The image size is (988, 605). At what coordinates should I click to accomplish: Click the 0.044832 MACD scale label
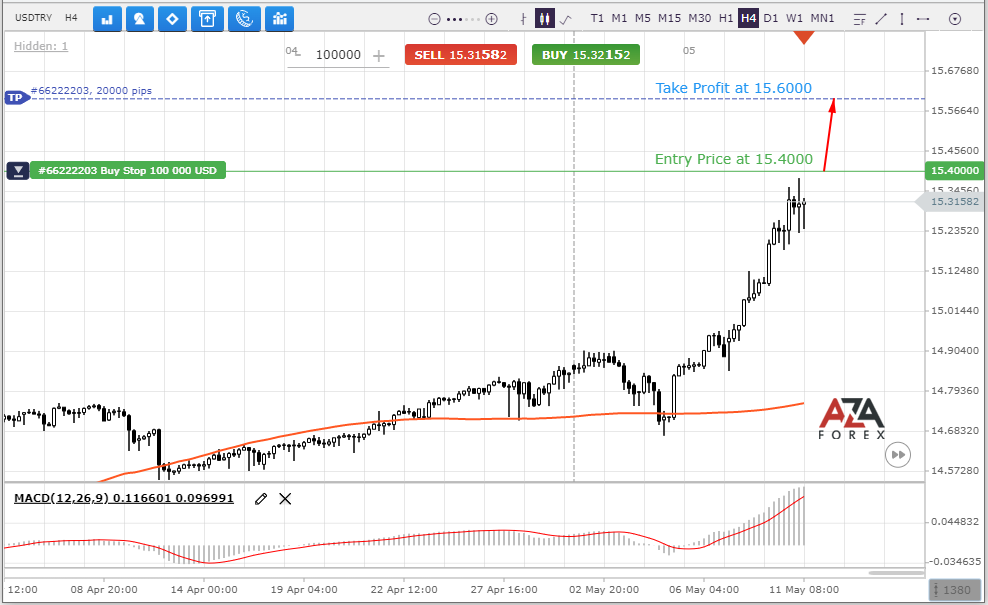point(955,521)
